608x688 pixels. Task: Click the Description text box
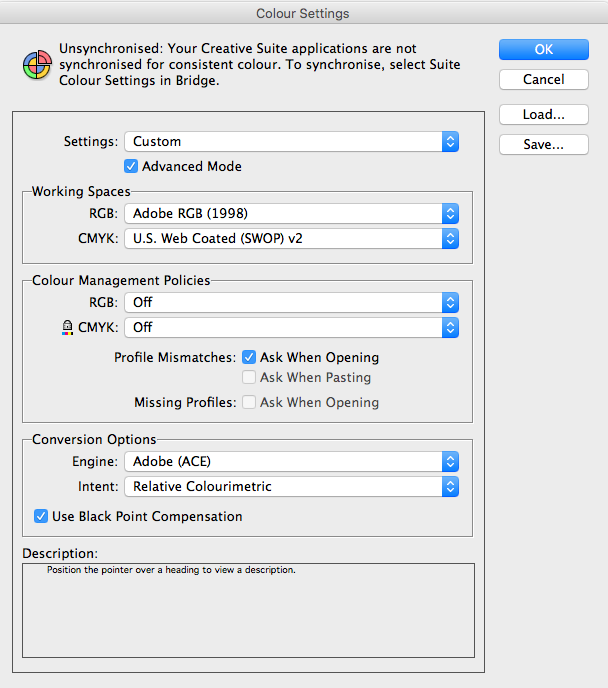click(248, 610)
